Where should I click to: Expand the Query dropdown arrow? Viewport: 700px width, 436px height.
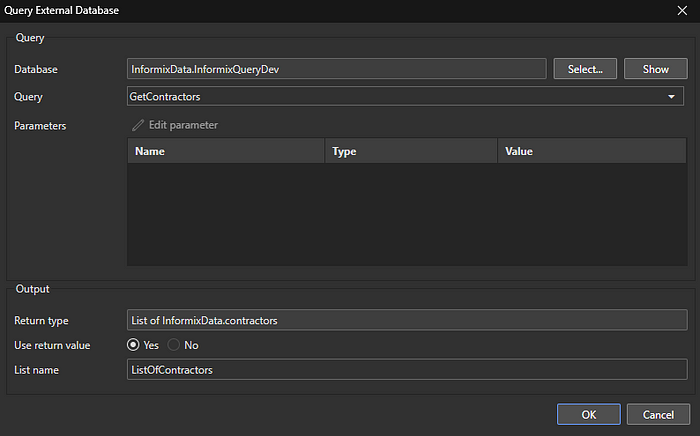(x=671, y=97)
